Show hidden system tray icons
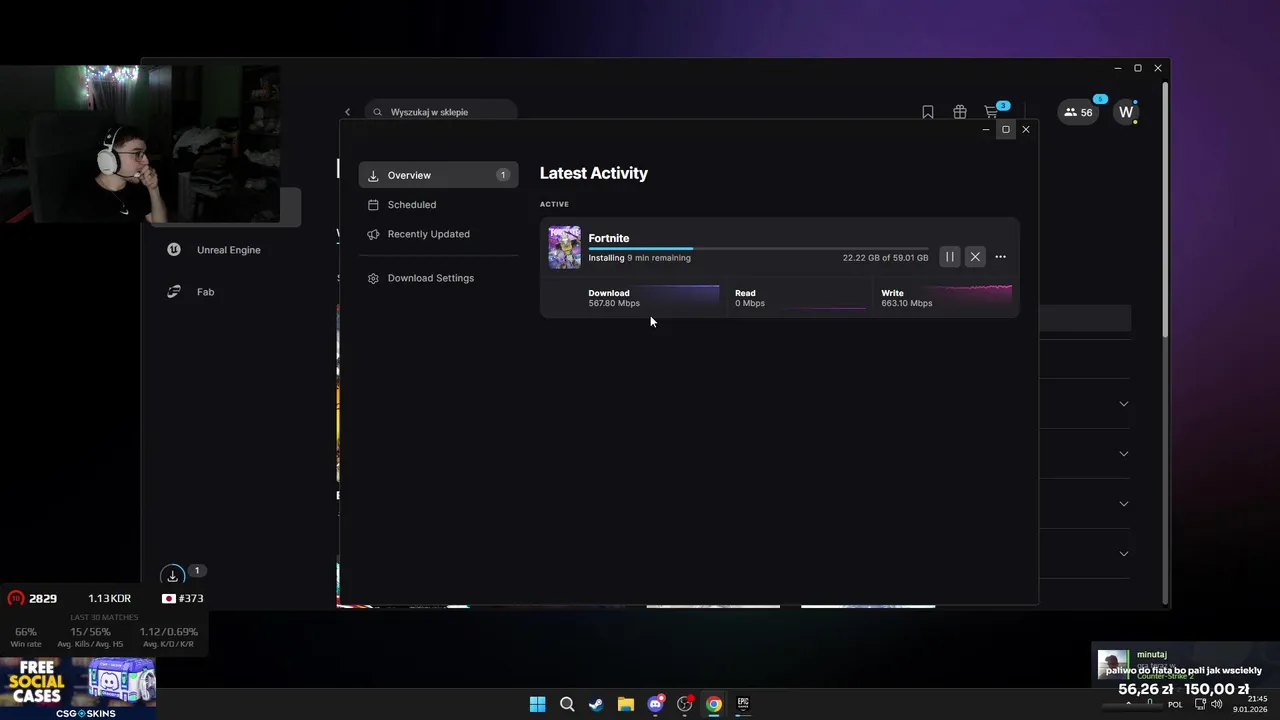1280x720 pixels. coord(1129,704)
